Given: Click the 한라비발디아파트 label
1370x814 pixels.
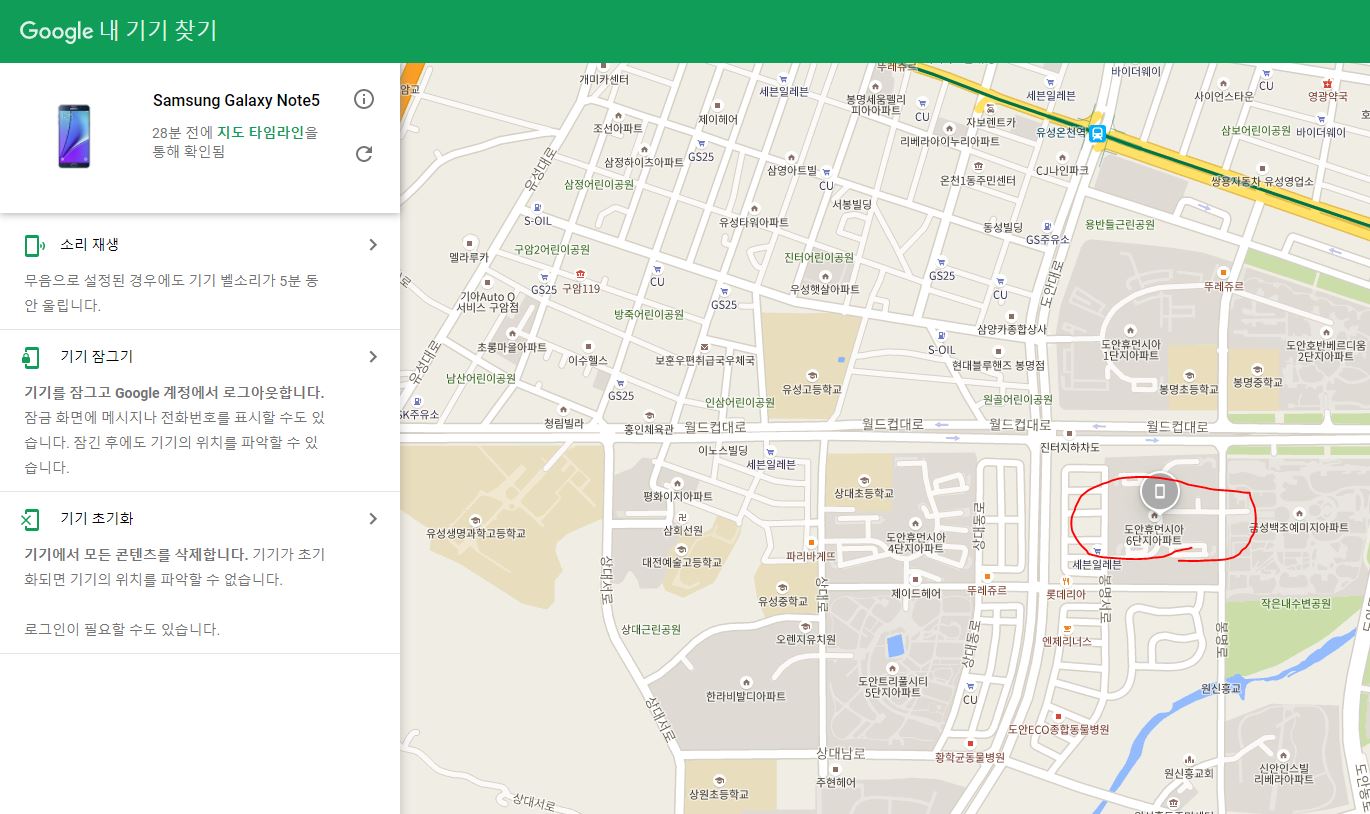Looking at the screenshot, I should pos(746,696).
